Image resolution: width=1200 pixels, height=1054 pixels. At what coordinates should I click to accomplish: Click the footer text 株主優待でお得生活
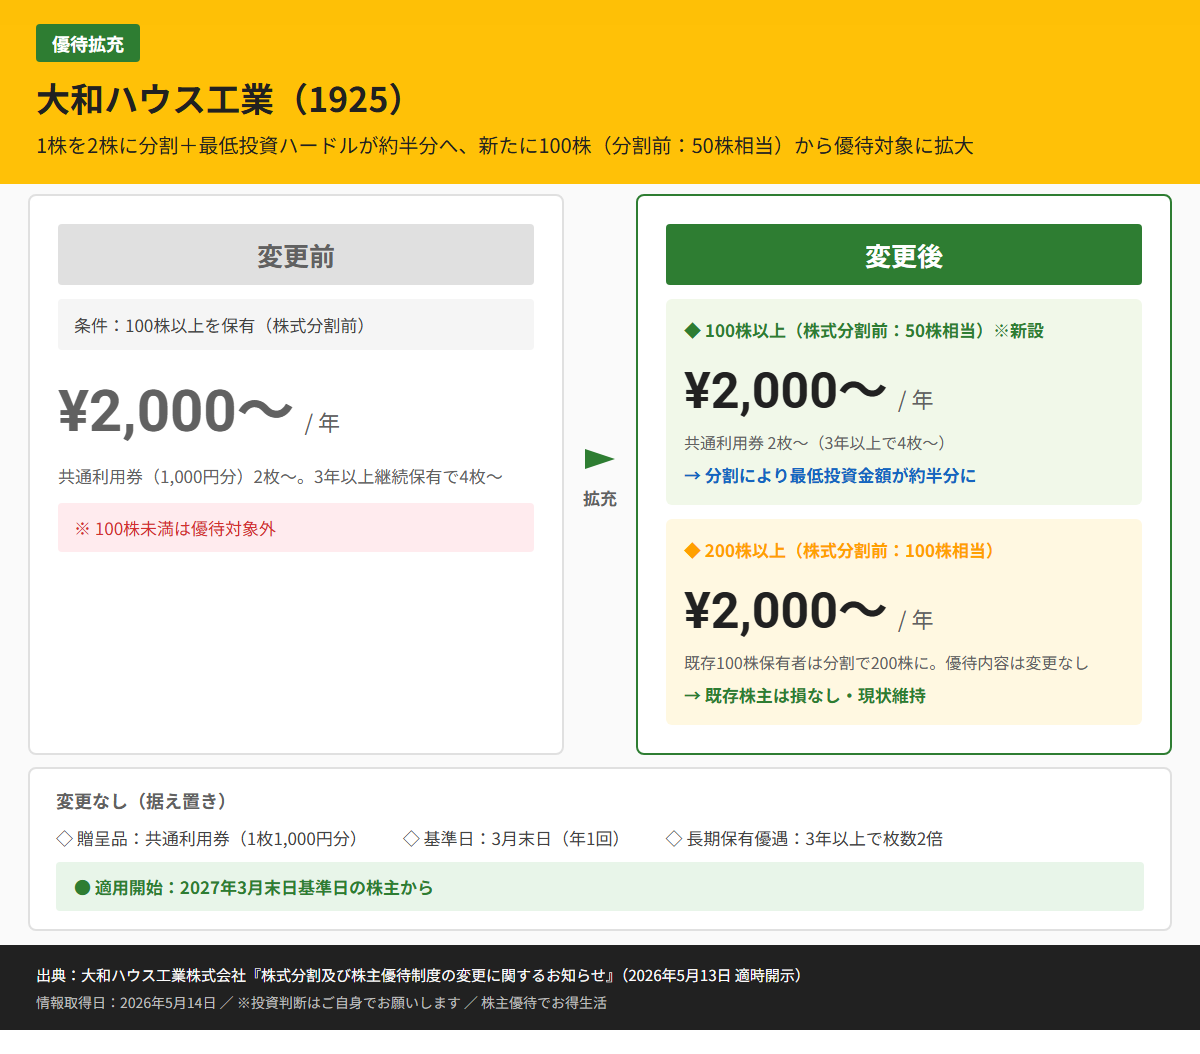click(544, 1003)
